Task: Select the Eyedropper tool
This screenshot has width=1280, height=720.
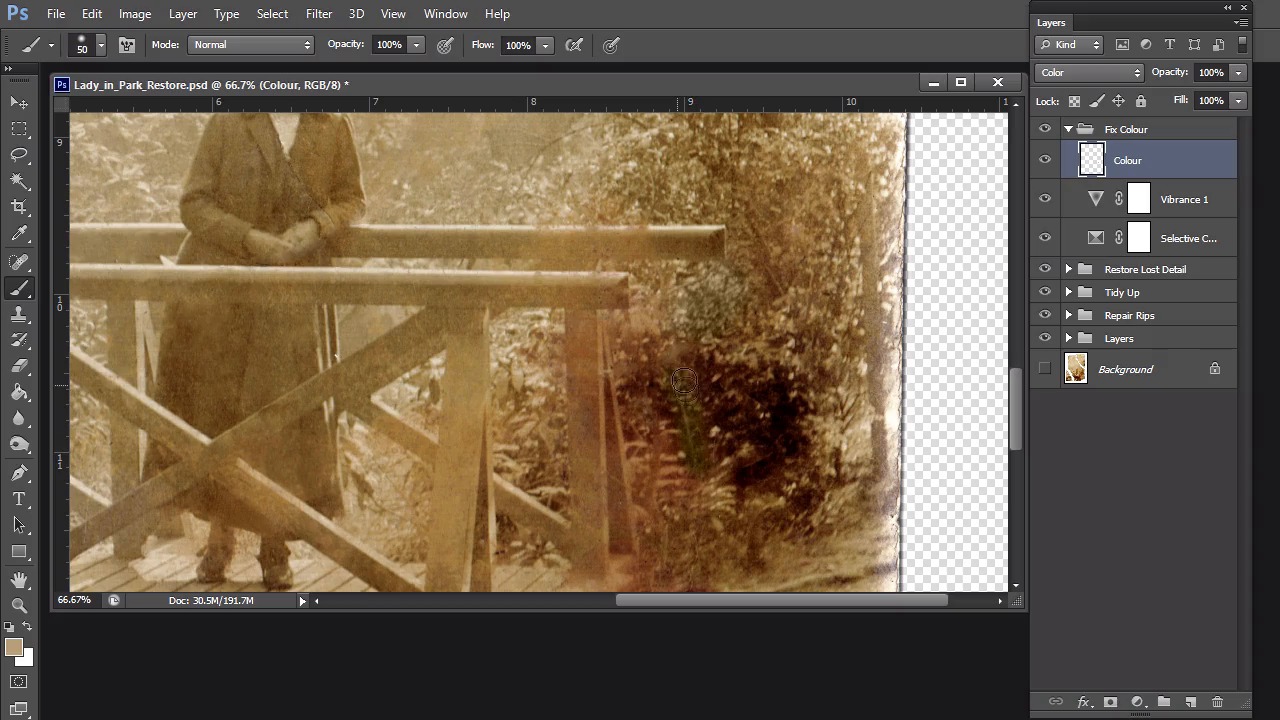Action: pyautogui.click(x=19, y=234)
